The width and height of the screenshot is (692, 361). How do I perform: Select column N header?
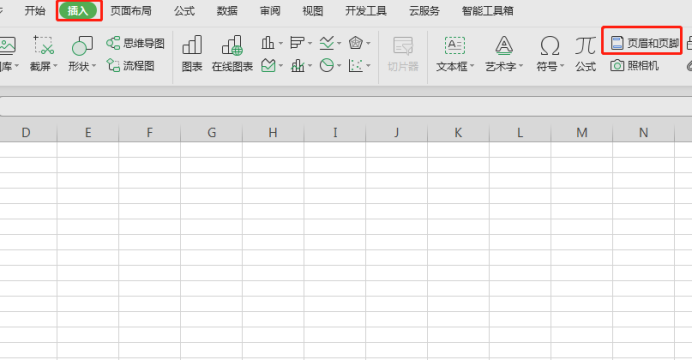point(643,132)
